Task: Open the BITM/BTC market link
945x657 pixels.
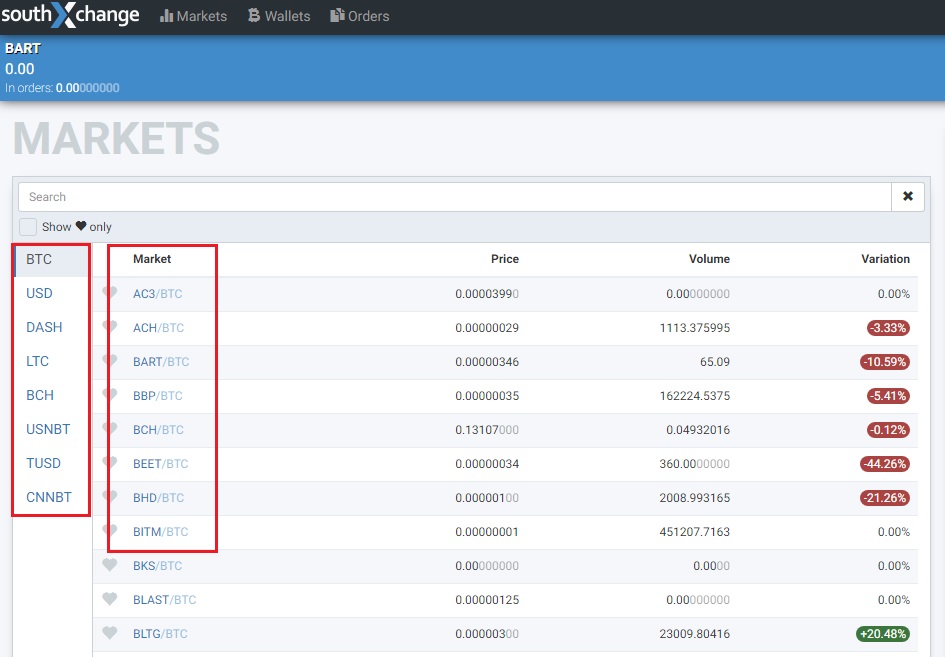Action: [161, 532]
